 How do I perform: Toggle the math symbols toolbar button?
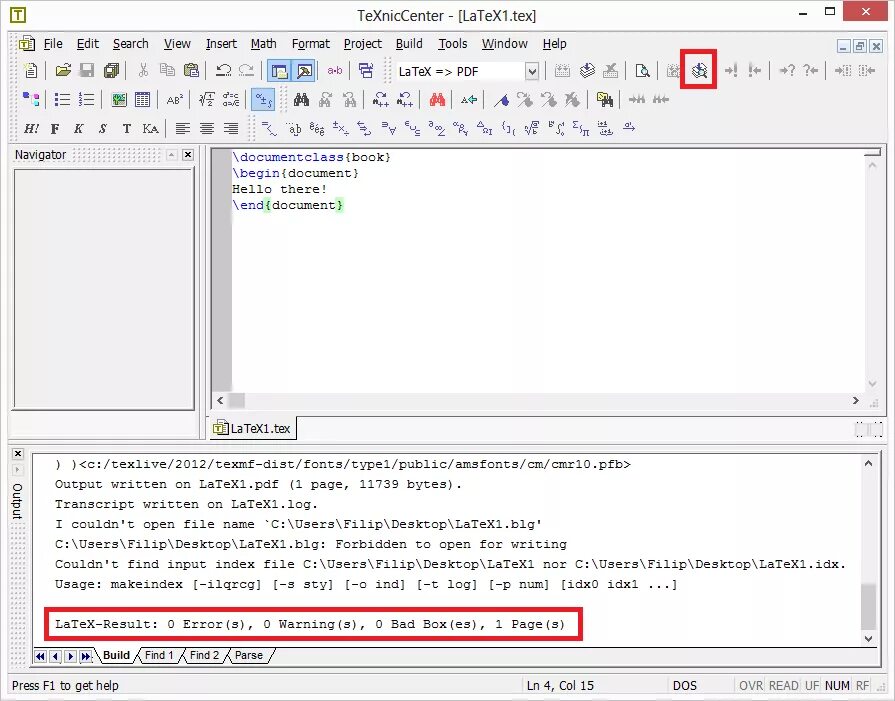pyautogui.click(x=263, y=99)
